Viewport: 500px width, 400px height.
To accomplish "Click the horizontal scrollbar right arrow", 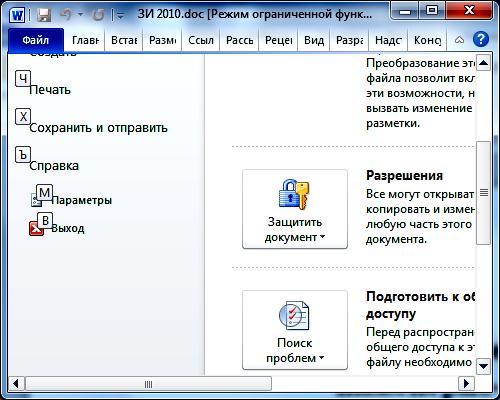I will 466,384.
